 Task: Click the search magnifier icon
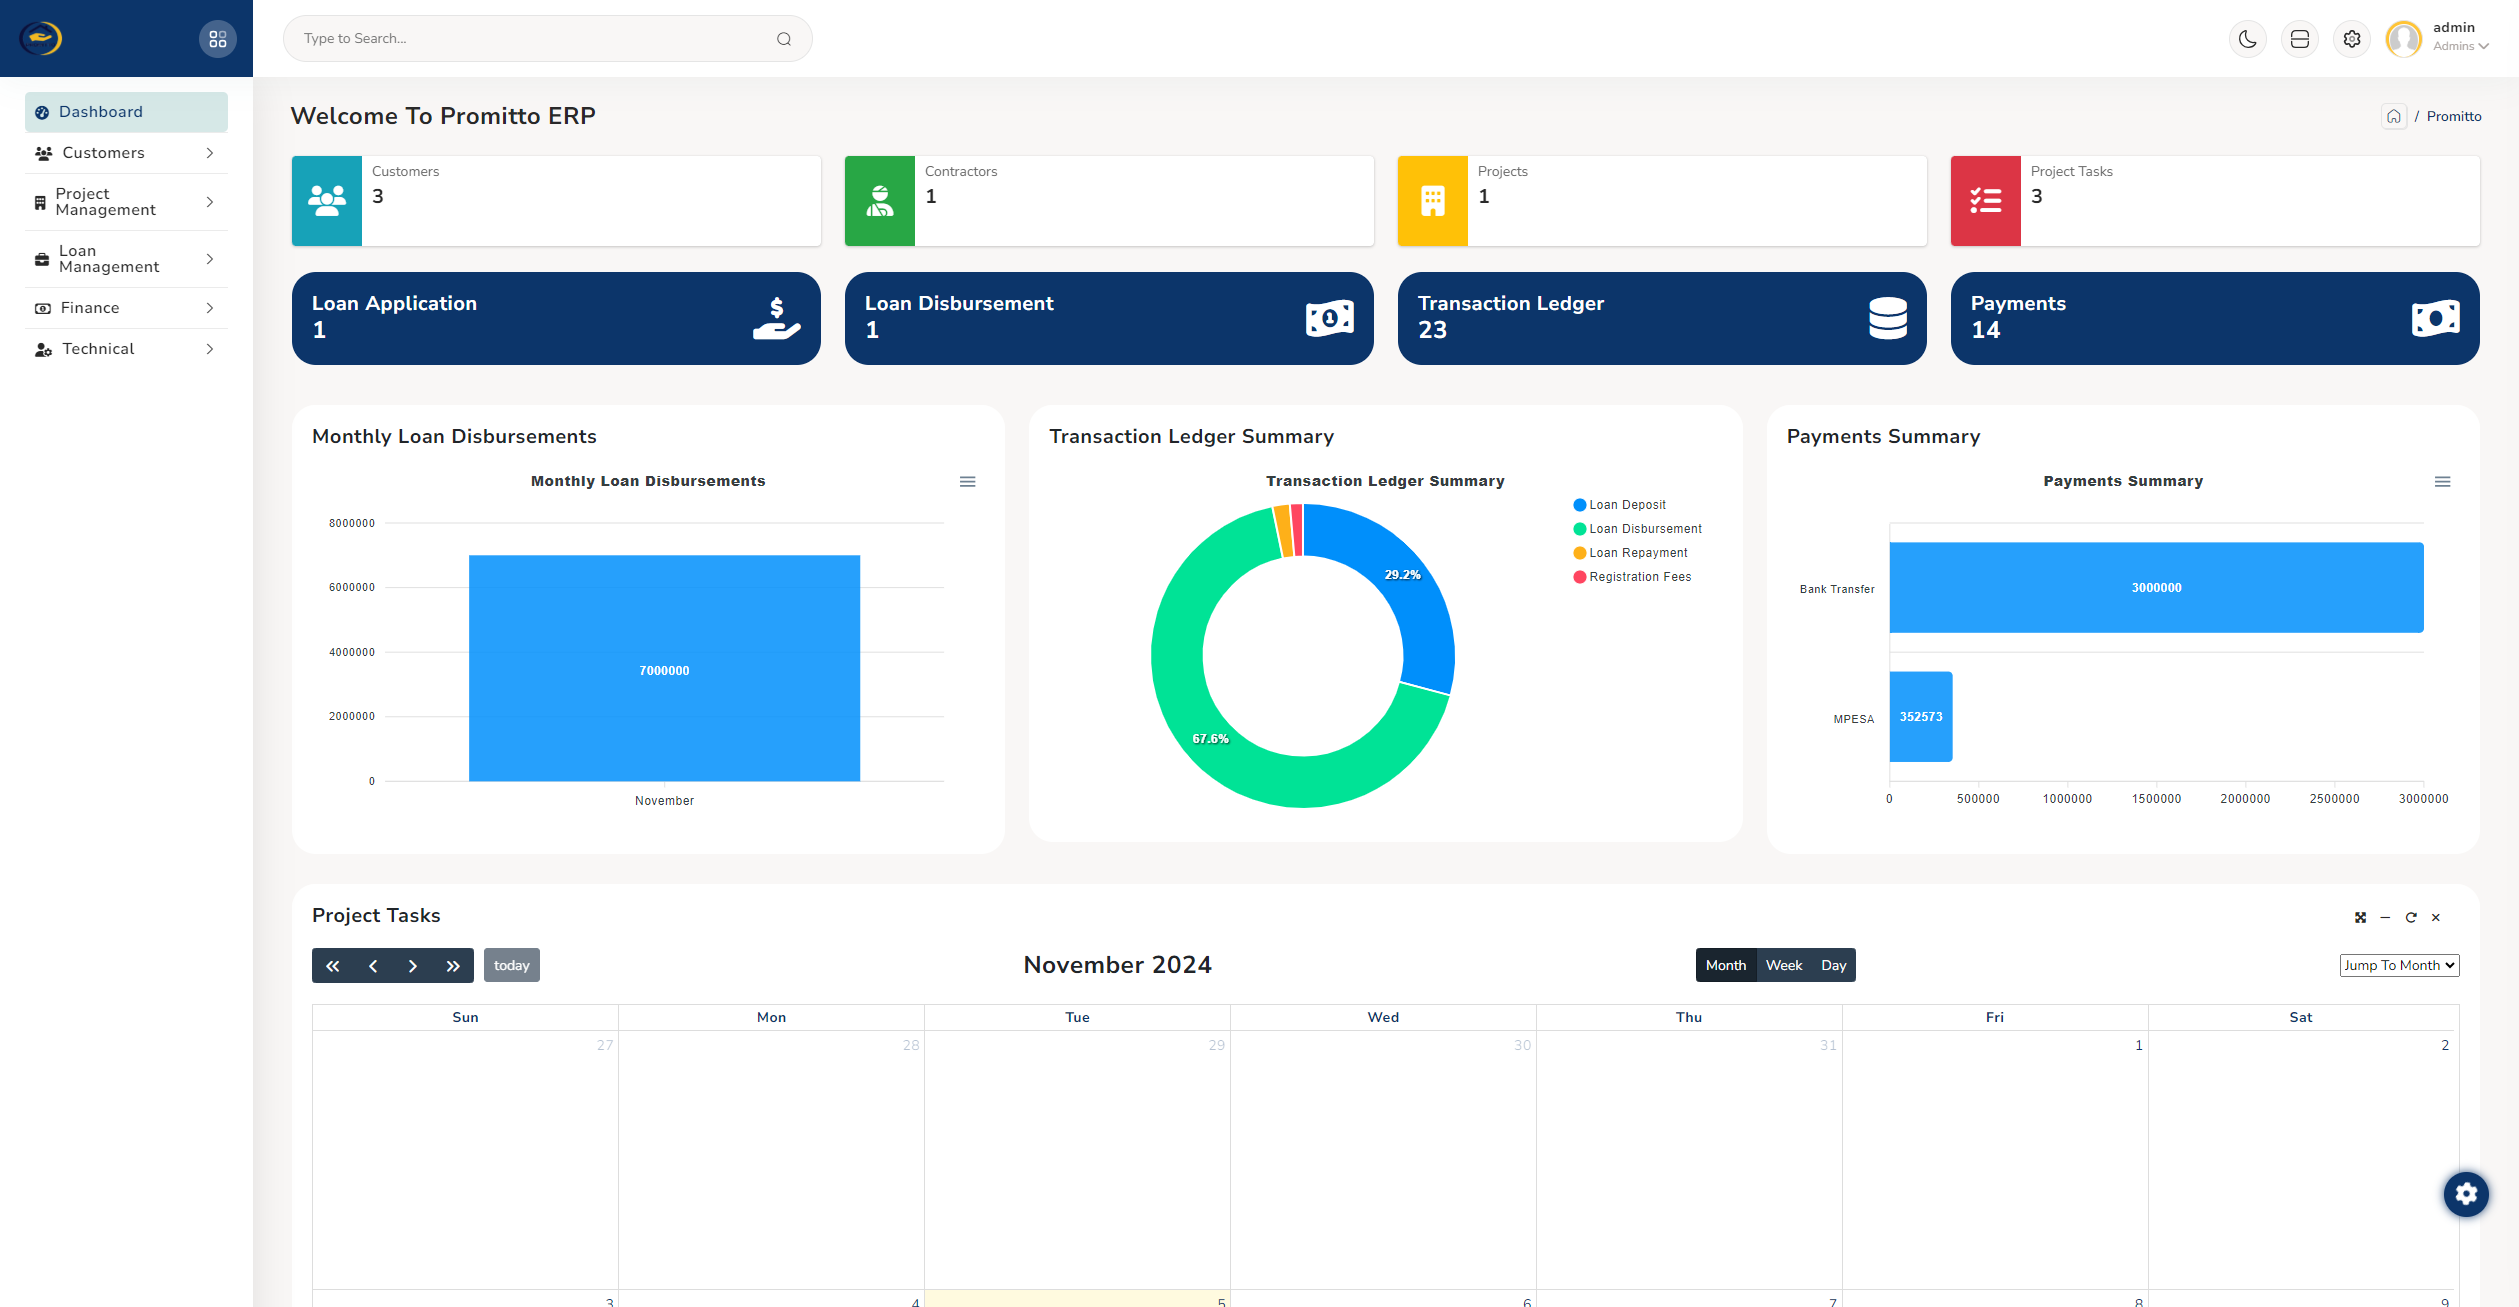[784, 39]
